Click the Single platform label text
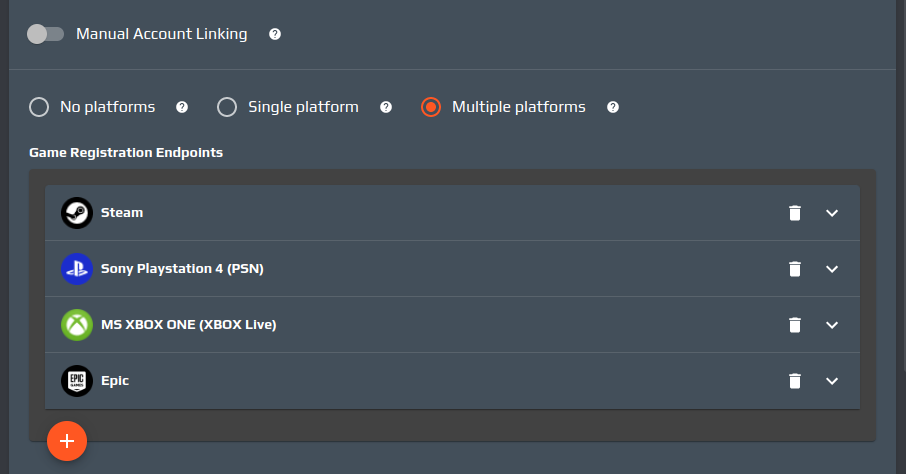 303,107
